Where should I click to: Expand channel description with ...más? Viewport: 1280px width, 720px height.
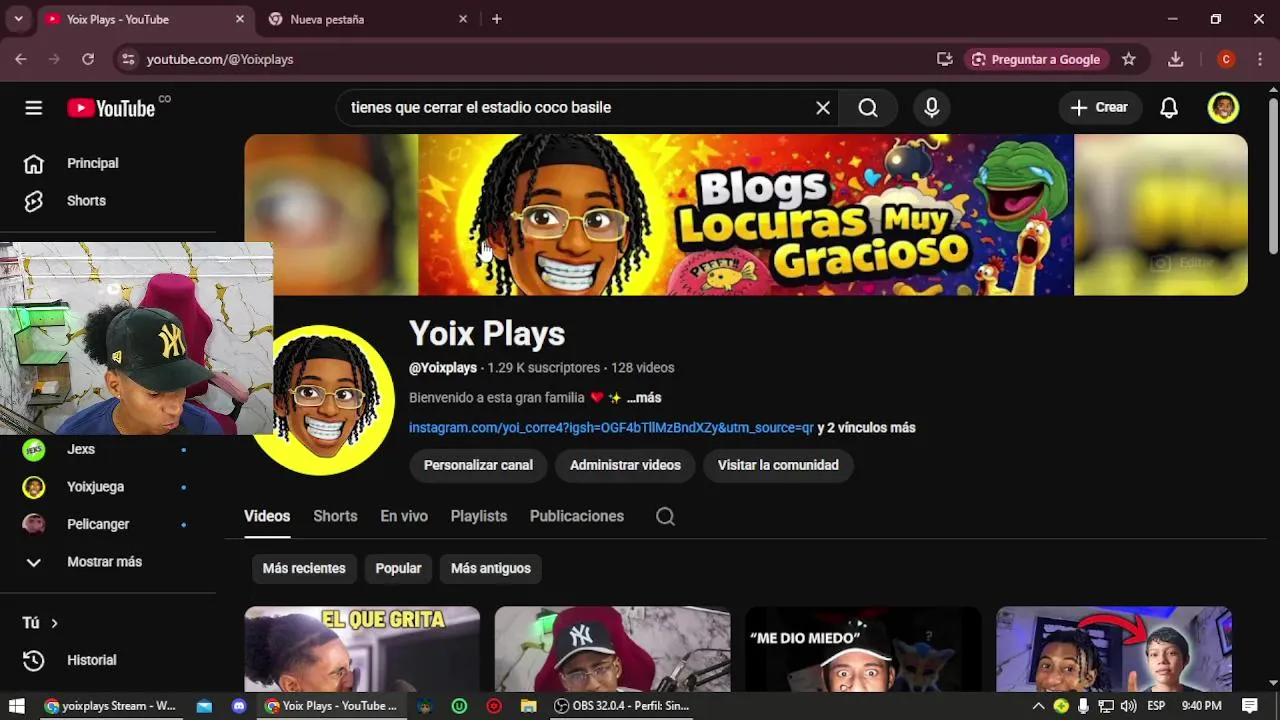tap(644, 398)
